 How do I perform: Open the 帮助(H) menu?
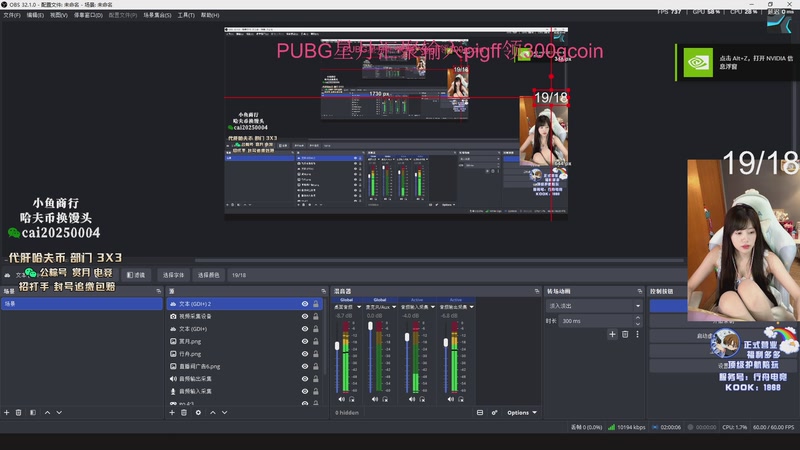pyautogui.click(x=210, y=15)
